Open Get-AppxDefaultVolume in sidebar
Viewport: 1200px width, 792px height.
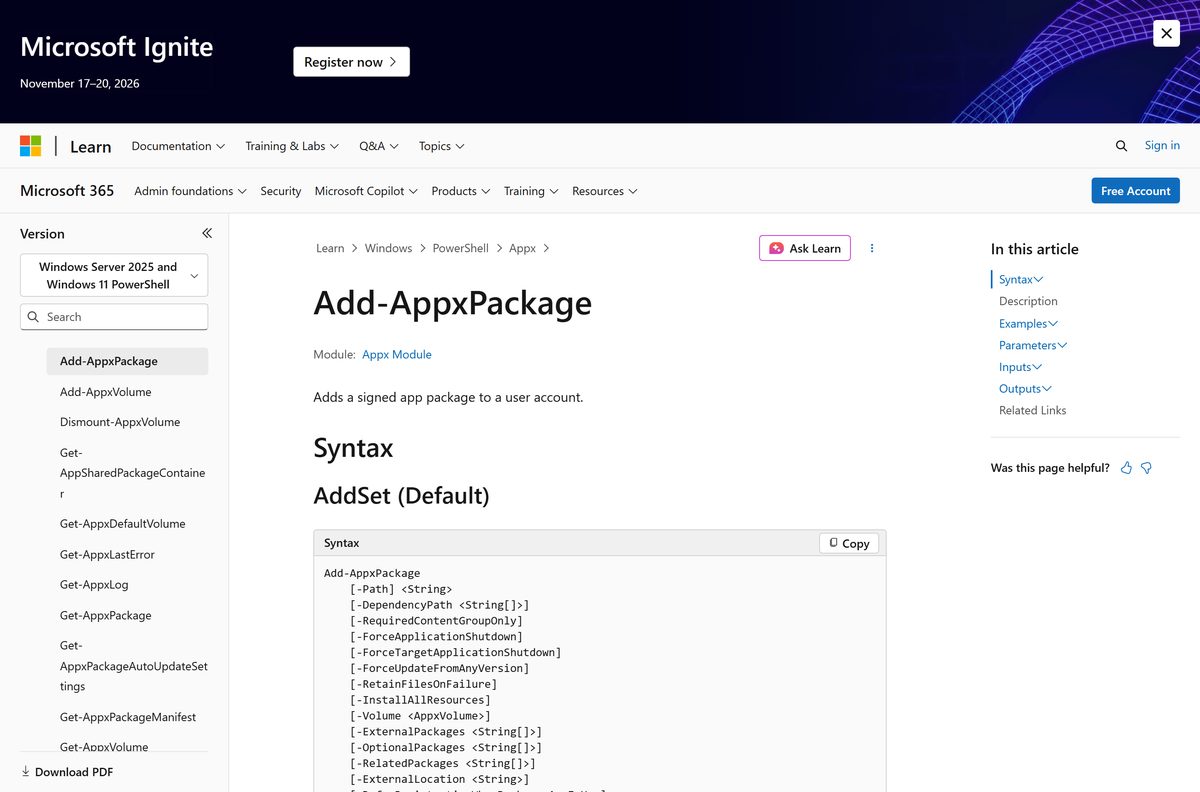point(122,524)
